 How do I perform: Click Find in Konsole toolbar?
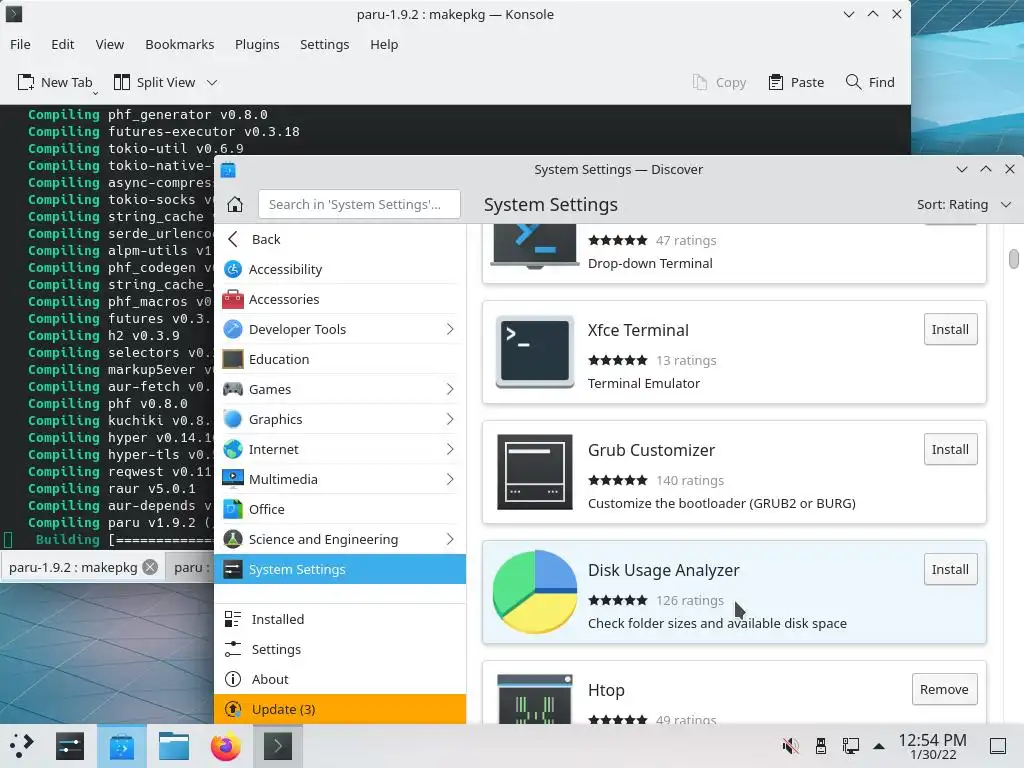point(871,82)
